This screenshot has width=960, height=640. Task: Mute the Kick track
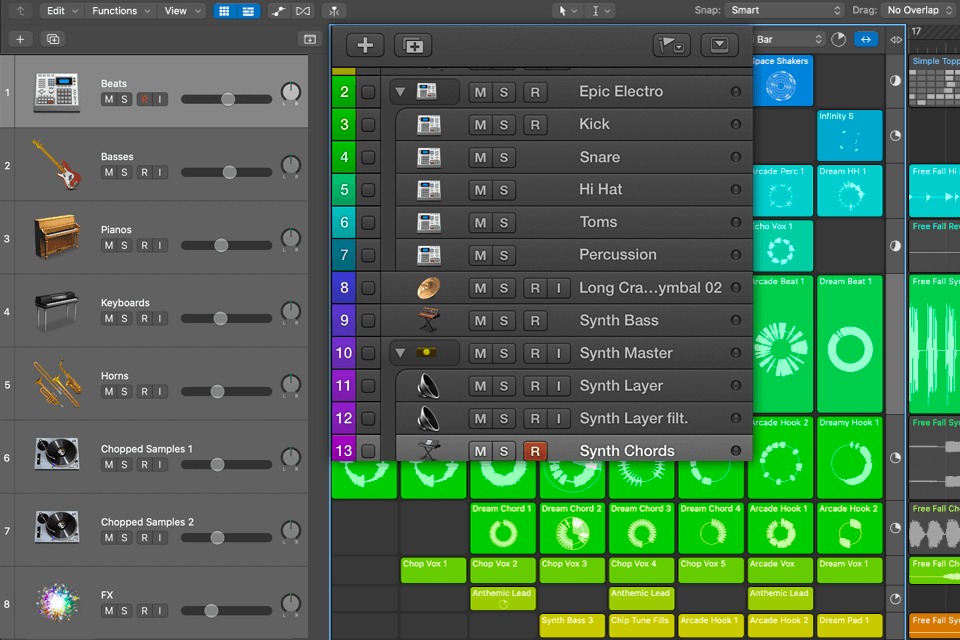point(479,124)
